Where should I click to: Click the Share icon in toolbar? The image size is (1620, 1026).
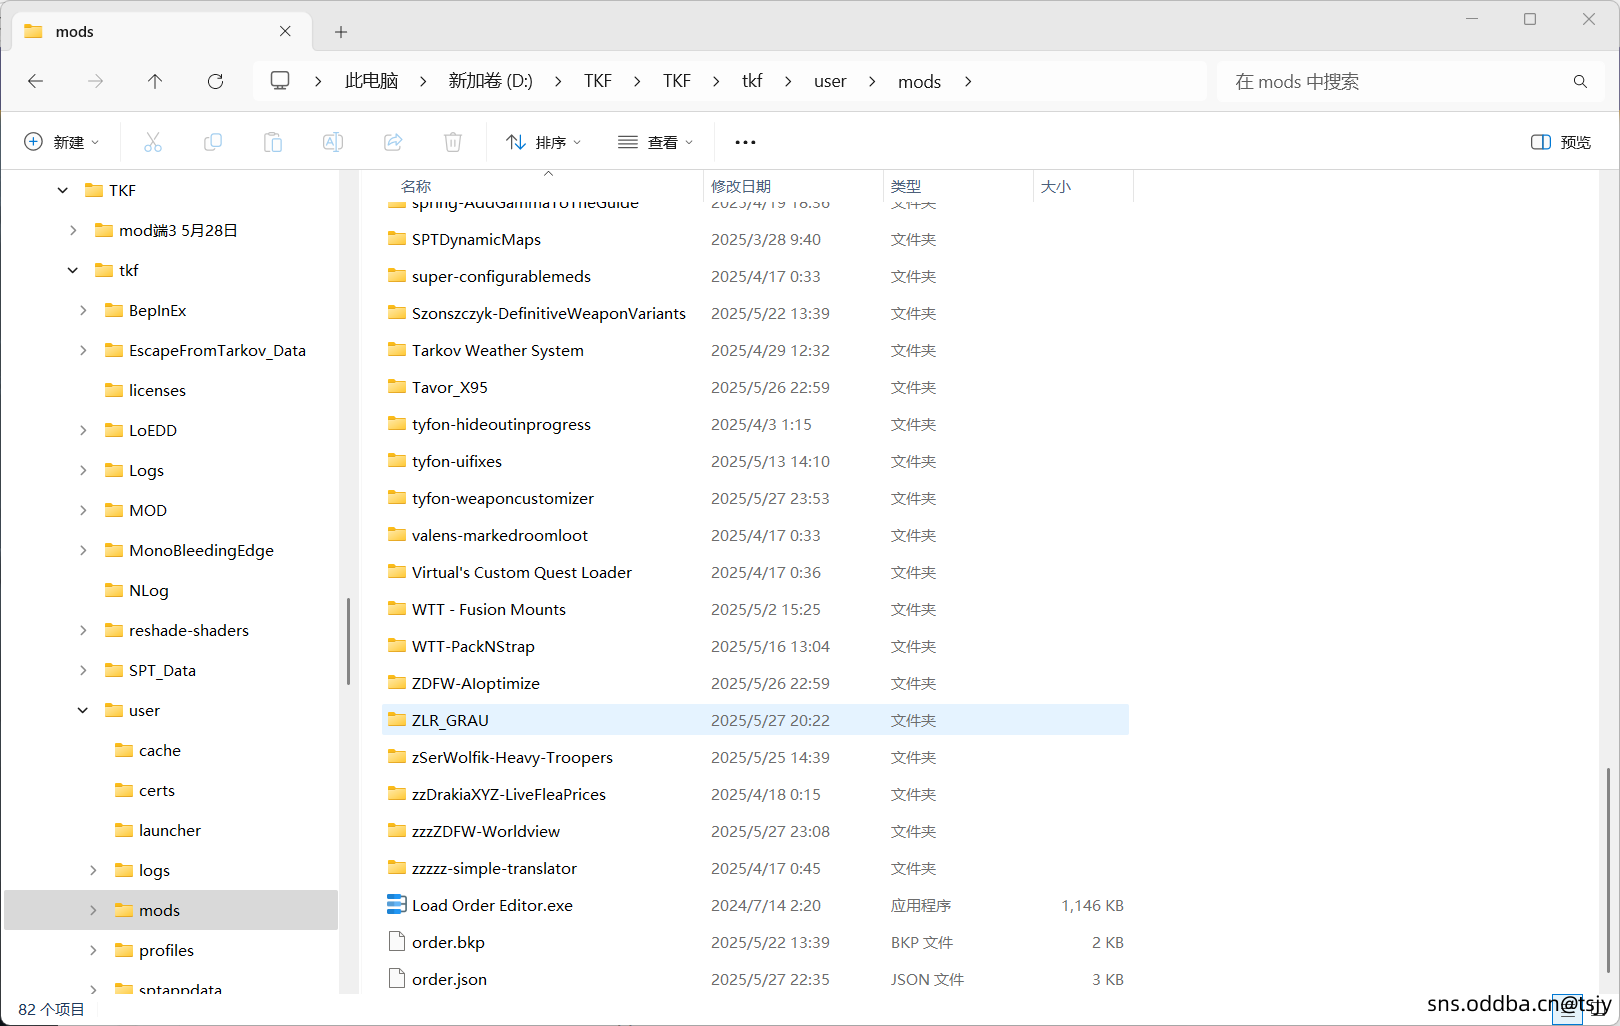(x=393, y=142)
